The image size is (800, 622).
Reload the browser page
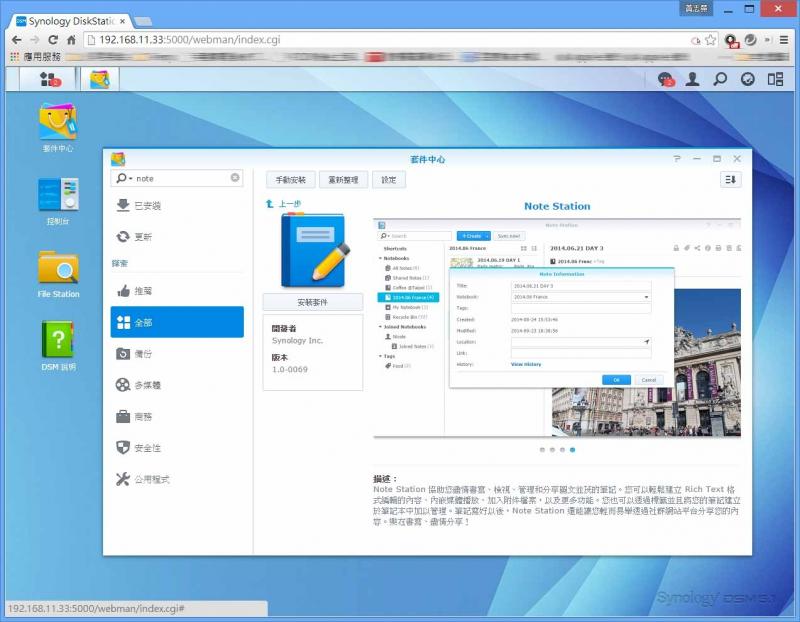coord(53,40)
